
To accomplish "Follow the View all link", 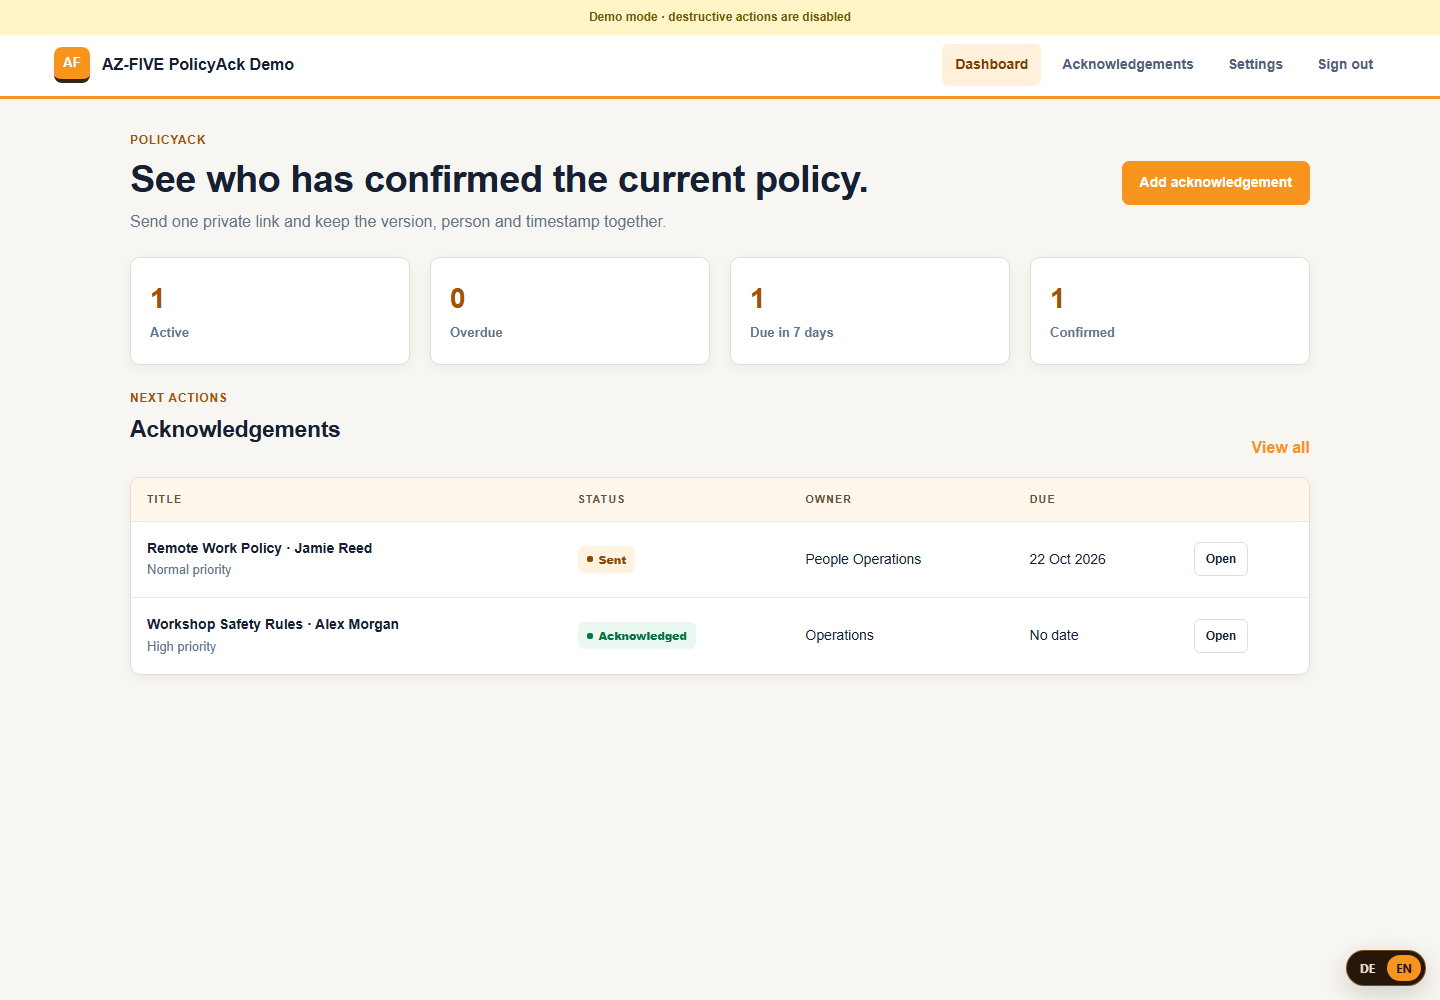I will point(1280,448).
